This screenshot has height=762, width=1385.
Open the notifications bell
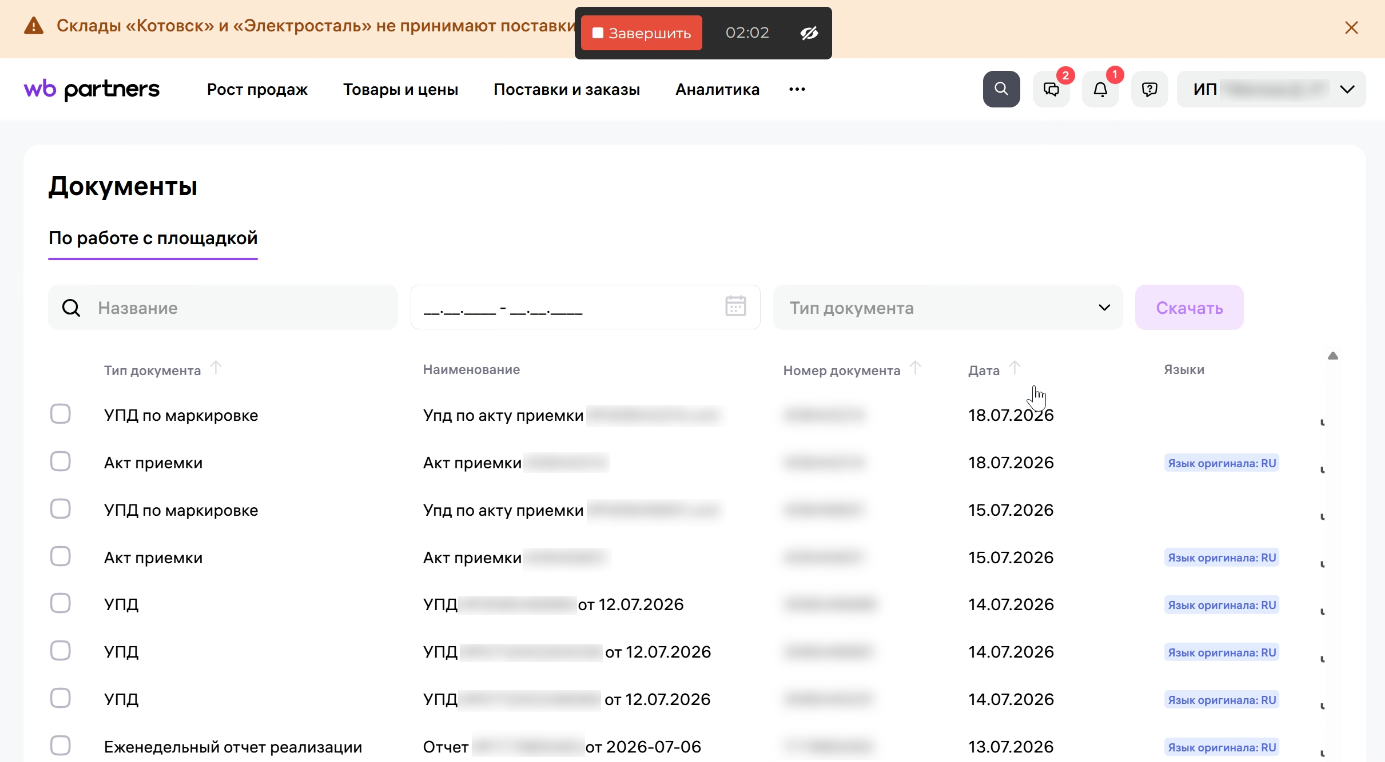pyautogui.click(x=1100, y=89)
